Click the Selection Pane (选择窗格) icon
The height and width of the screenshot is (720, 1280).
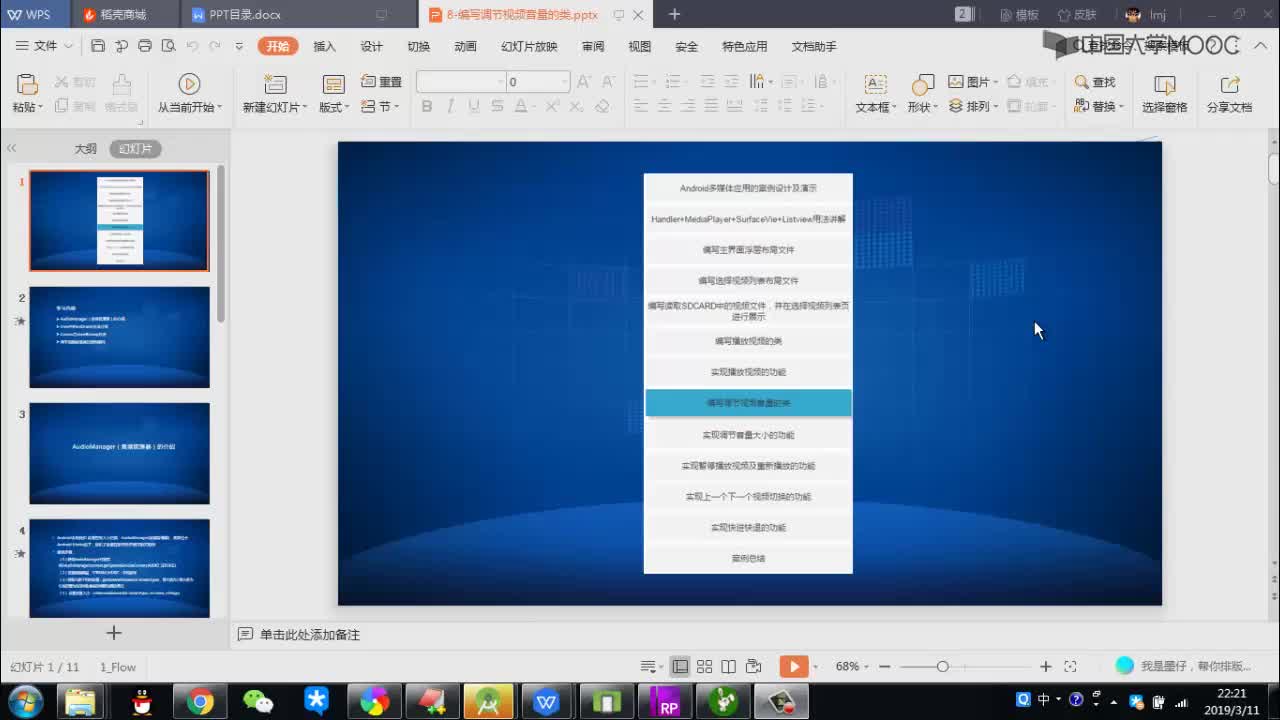(1164, 85)
